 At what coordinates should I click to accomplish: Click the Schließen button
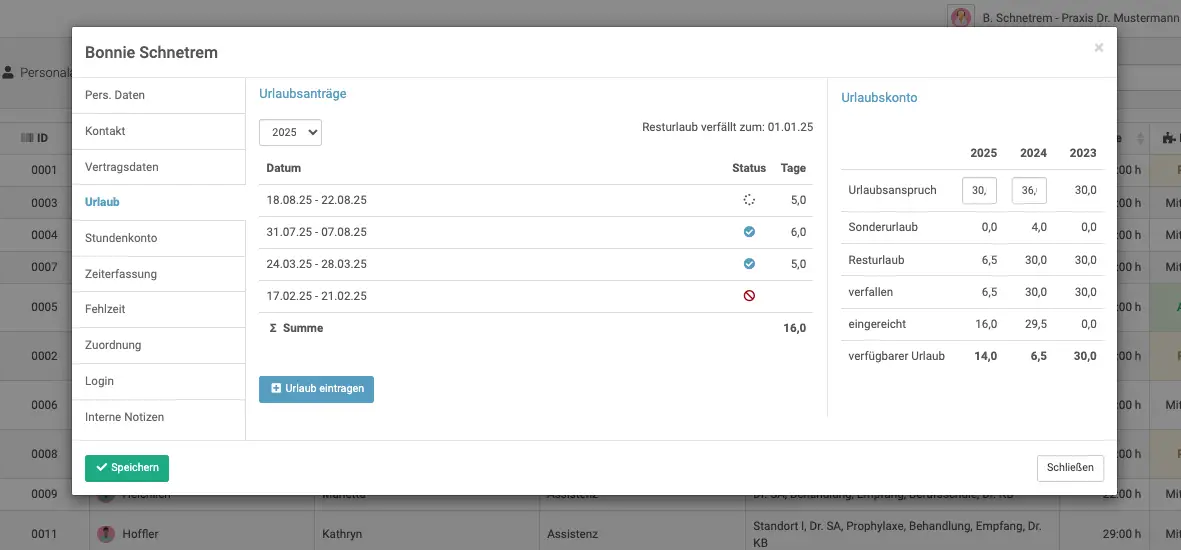click(1070, 468)
